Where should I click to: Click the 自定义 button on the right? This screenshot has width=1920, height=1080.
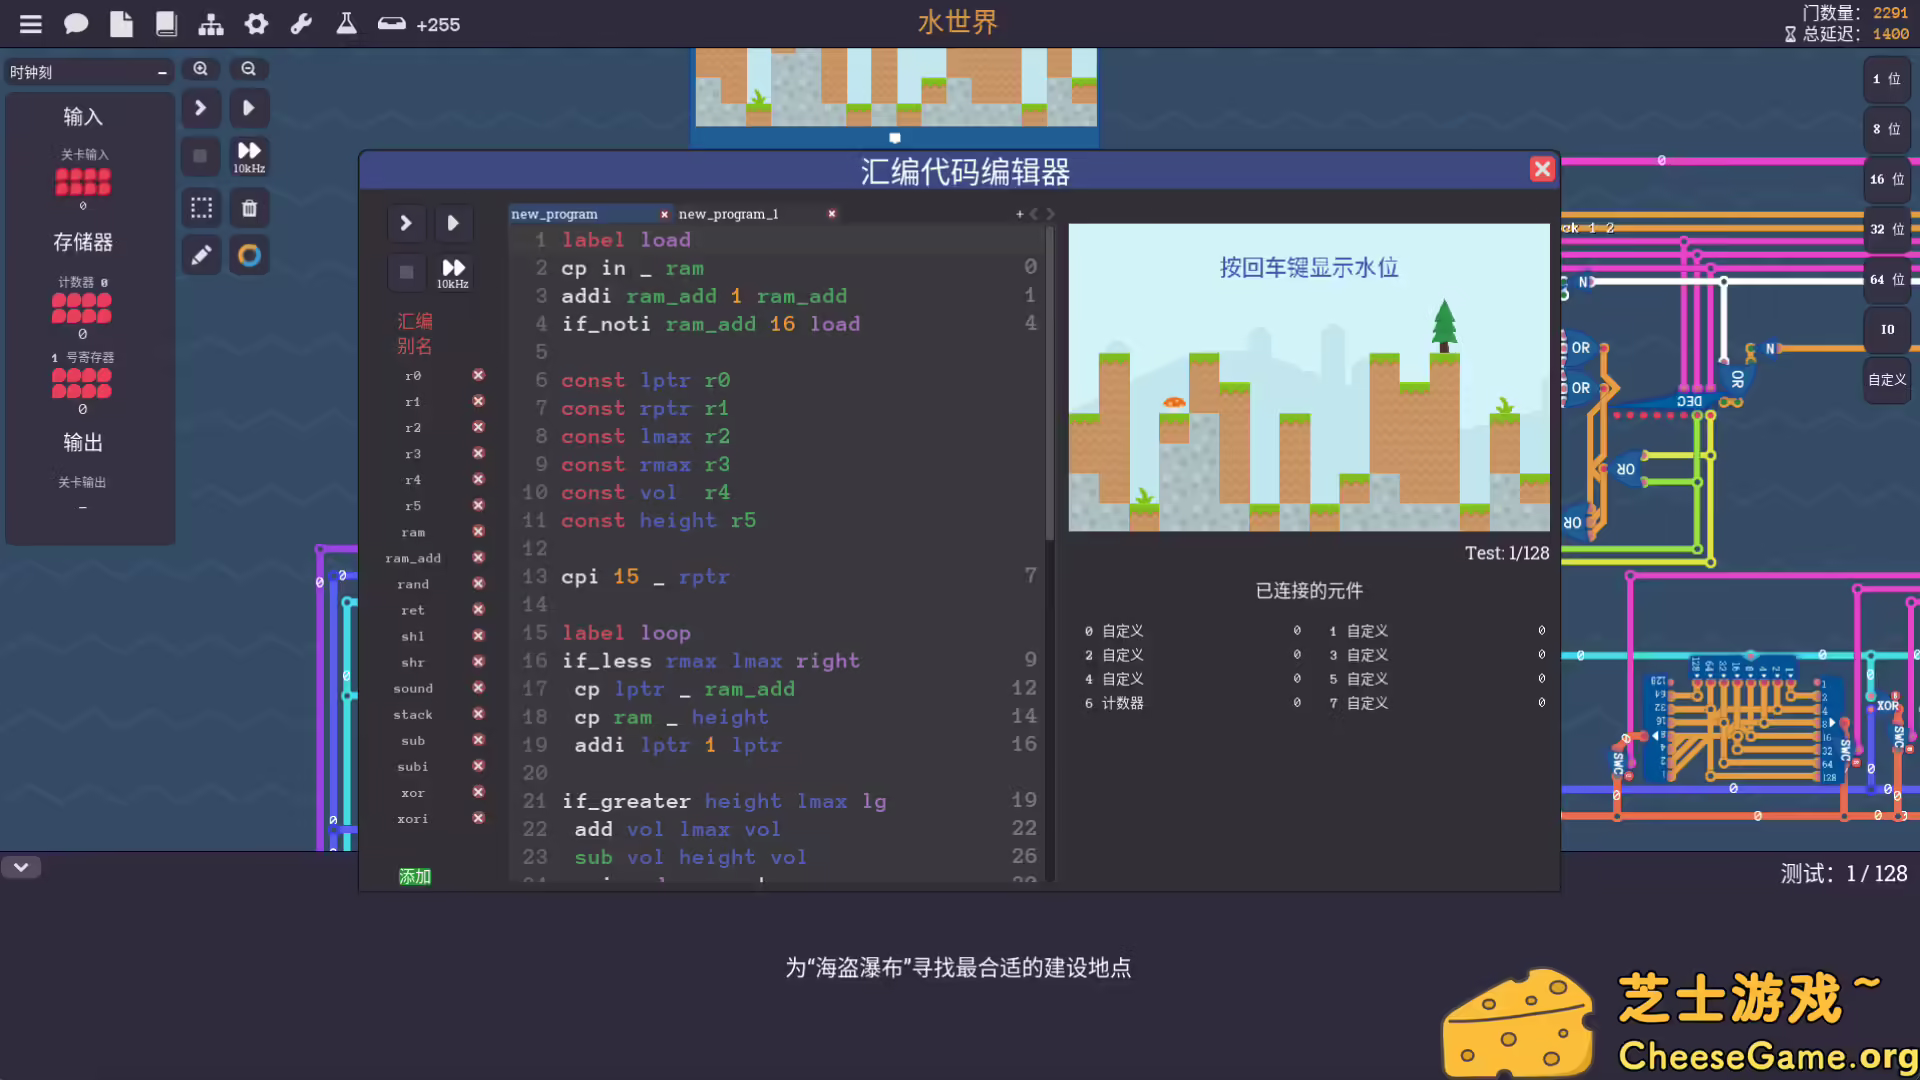tap(1886, 380)
